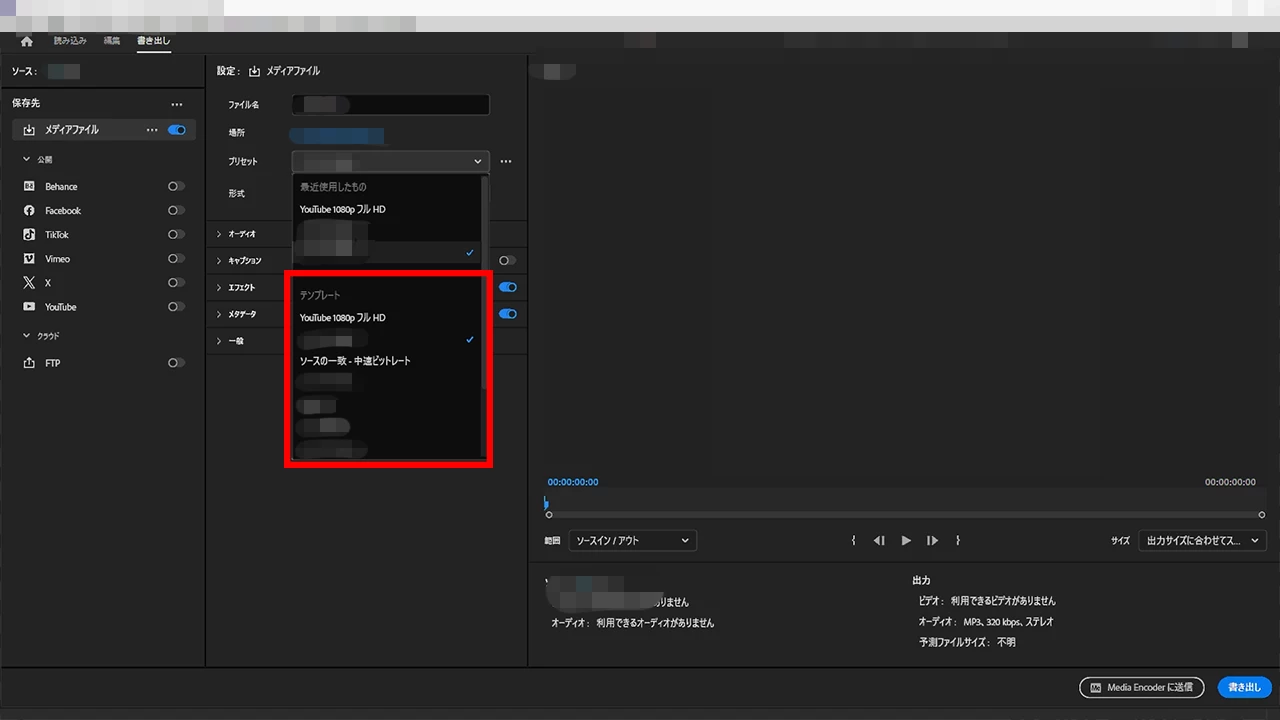
Task: Open the 保存先 more options menu
Action: (177, 104)
